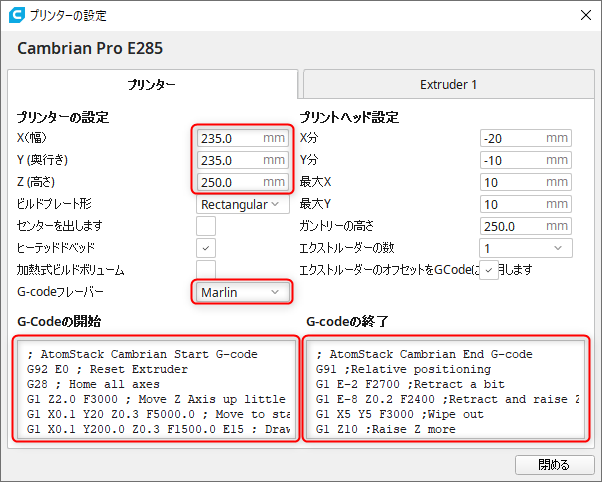
Task: Click the Y (奥行き) depth input field
Action: pos(243,160)
